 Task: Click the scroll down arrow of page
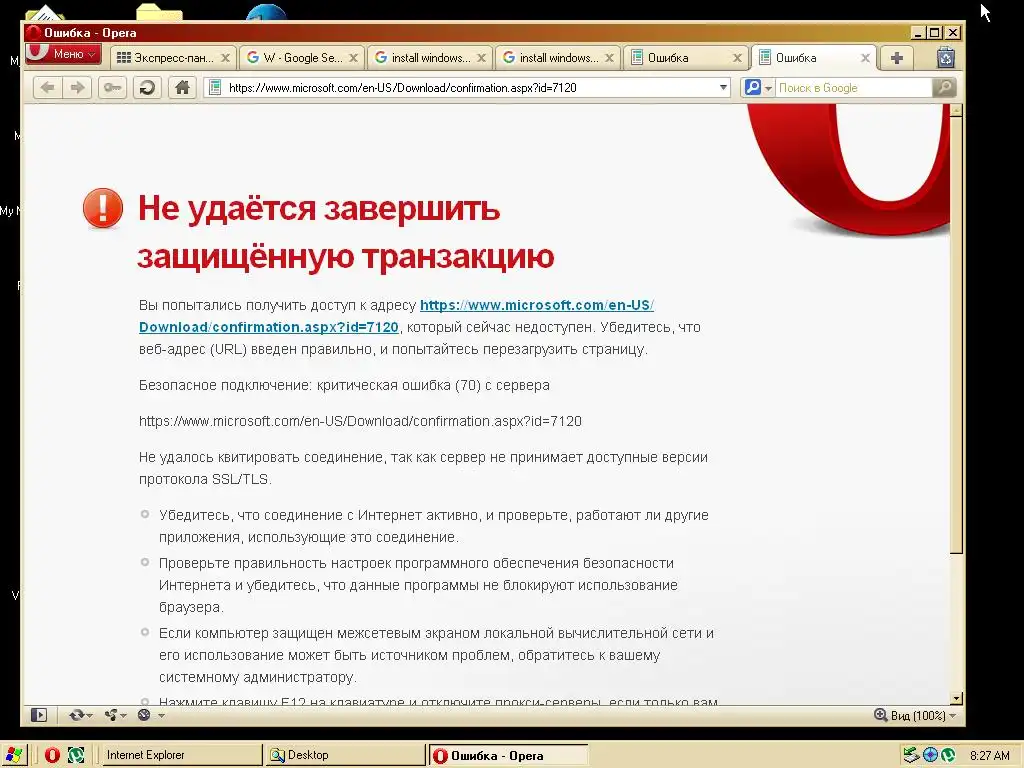(x=956, y=698)
